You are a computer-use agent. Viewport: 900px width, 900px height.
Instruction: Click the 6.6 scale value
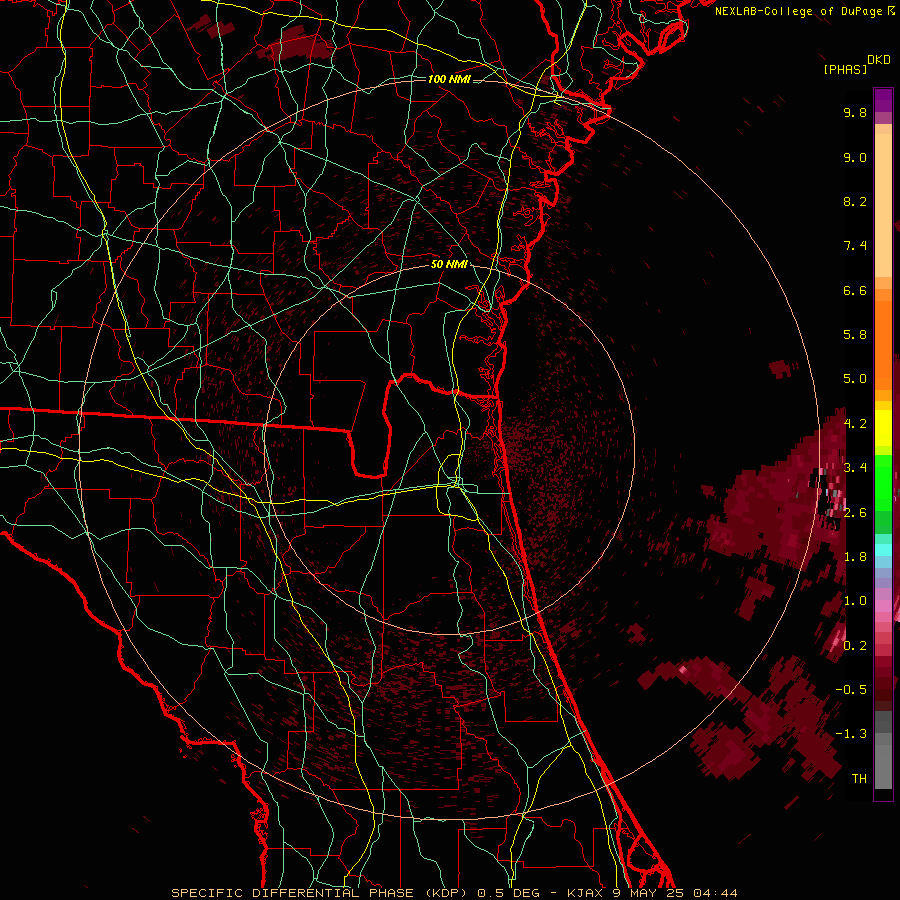[x=855, y=290]
